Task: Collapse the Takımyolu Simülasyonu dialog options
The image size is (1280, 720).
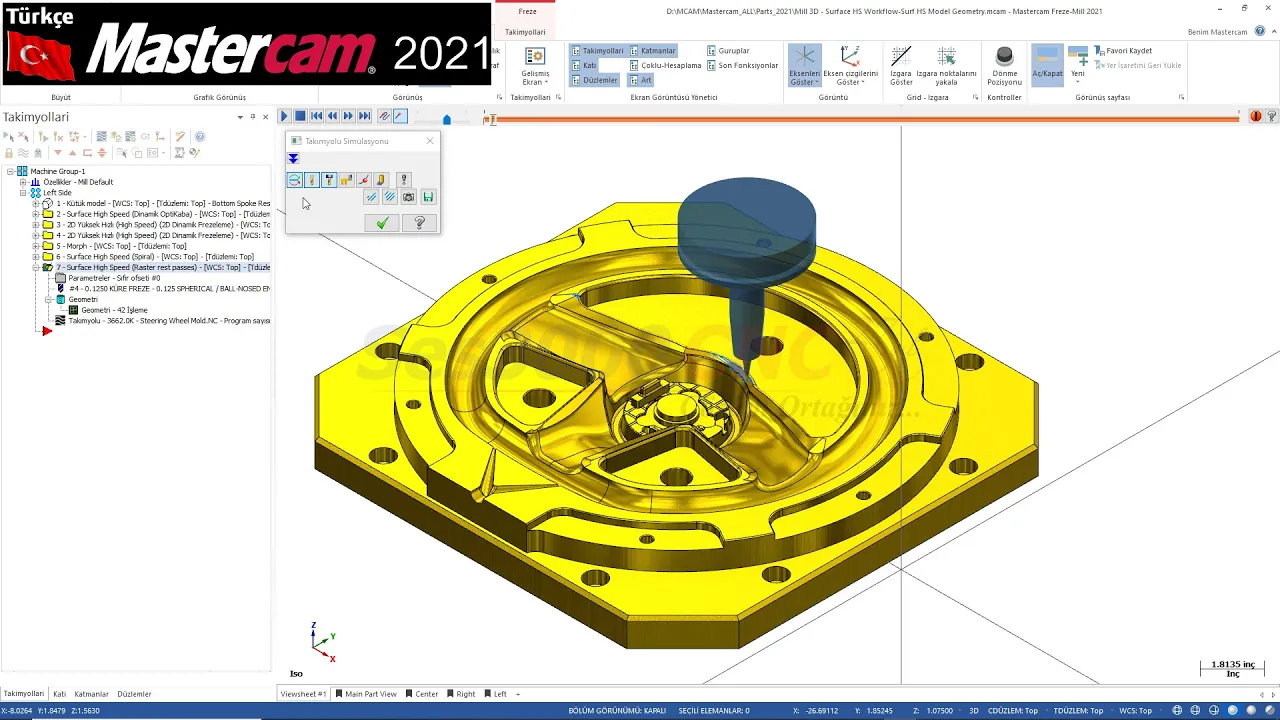Action: (293, 159)
